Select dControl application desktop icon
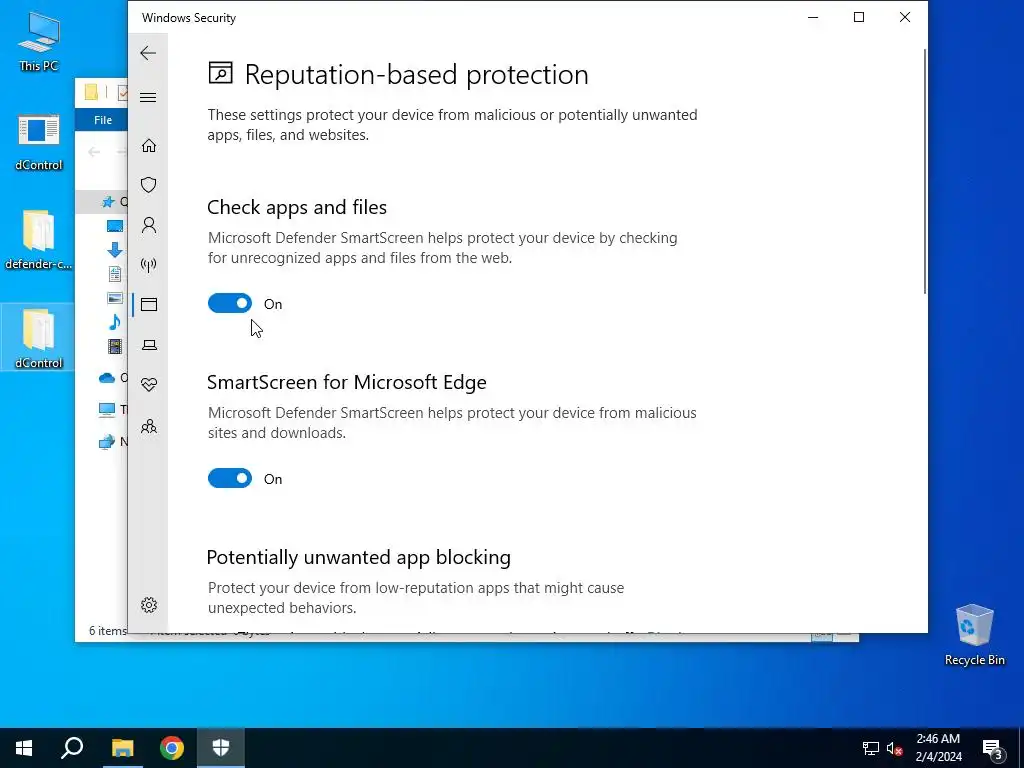Screen dimensions: 1024x768 tap(39, 142)
